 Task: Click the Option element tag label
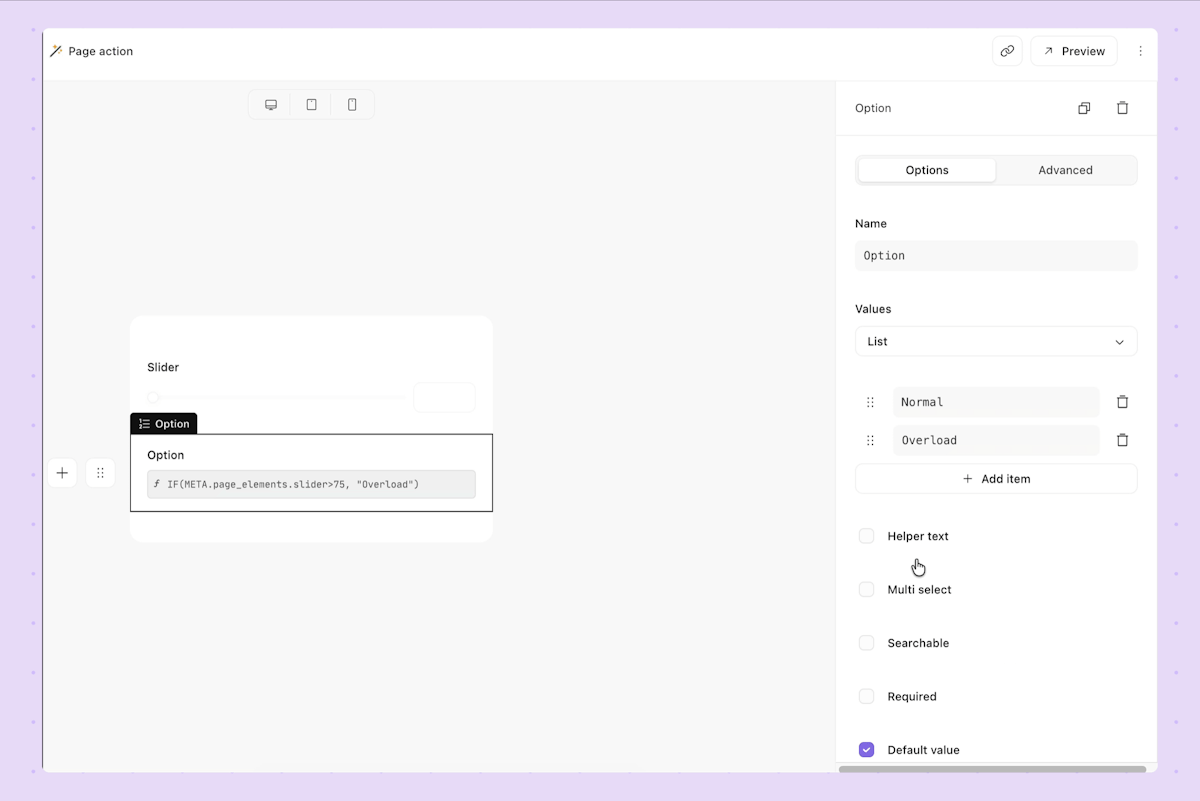point(164,424)
